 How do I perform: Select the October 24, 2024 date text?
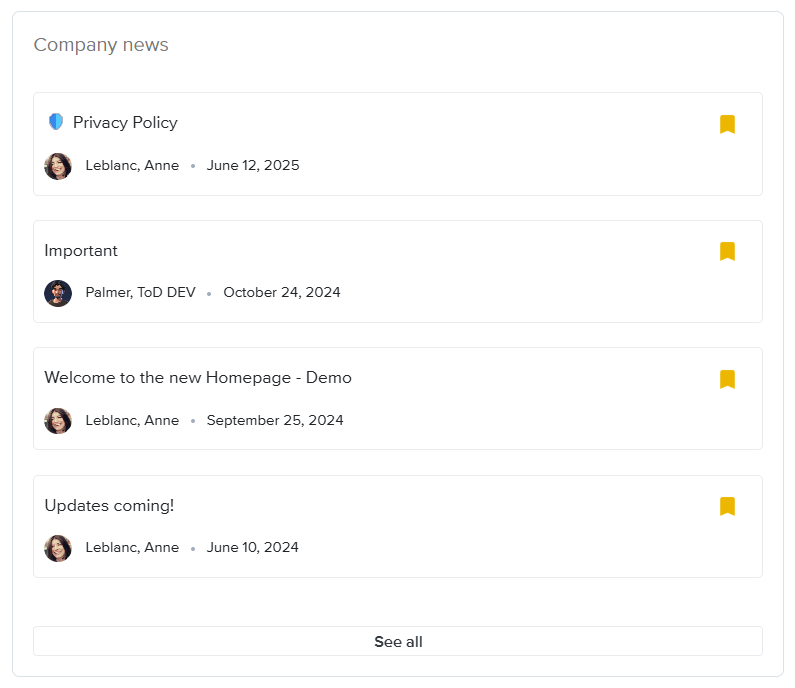click(x=282, y=293)
